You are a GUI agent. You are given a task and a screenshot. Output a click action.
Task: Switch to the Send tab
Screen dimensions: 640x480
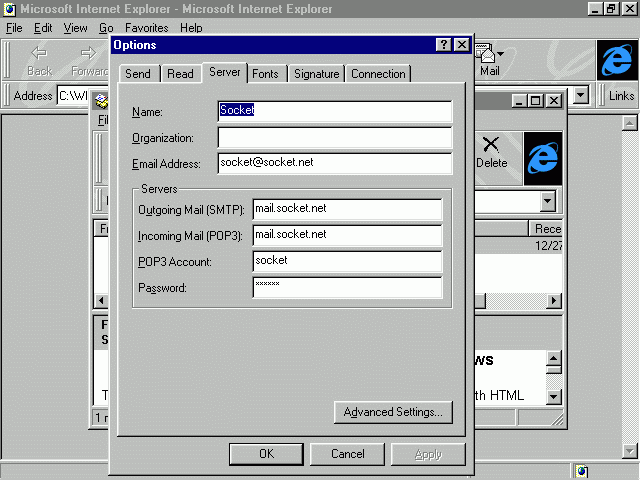click(x=138, y=74)
